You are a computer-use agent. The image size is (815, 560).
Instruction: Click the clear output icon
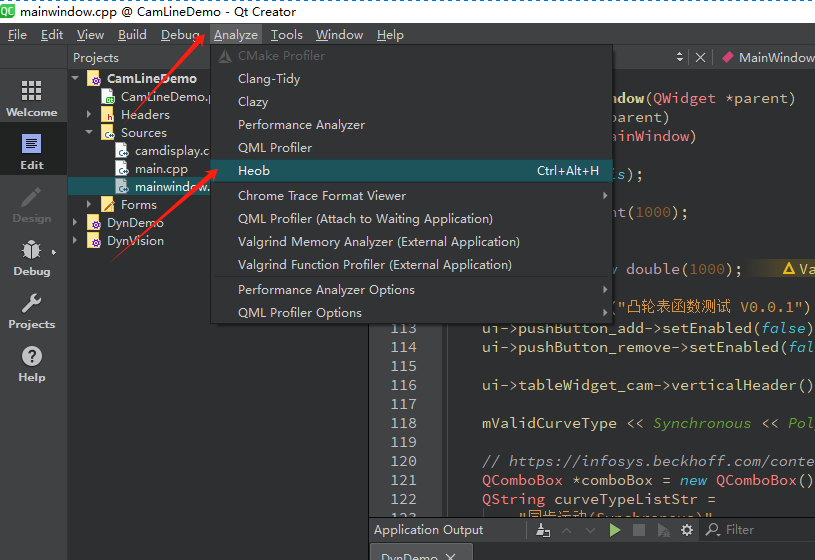click(543, 530)
